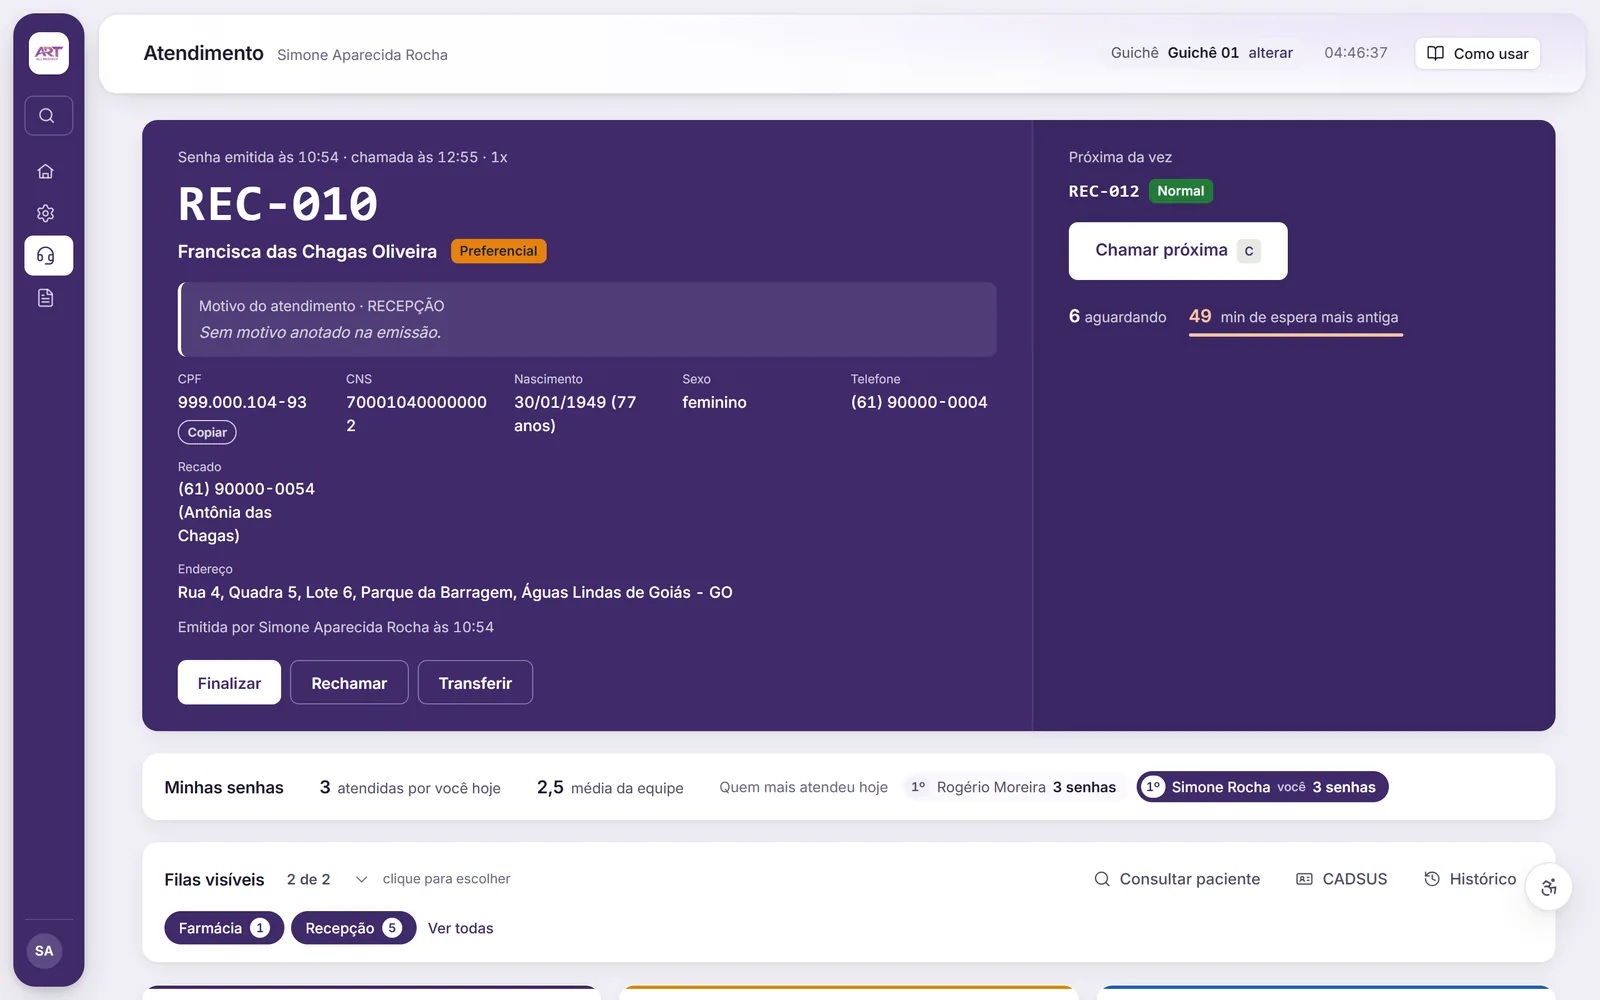Open CADSUS lookup
Viewport: 1600px width, 1000px height.
pos(1341,879)
